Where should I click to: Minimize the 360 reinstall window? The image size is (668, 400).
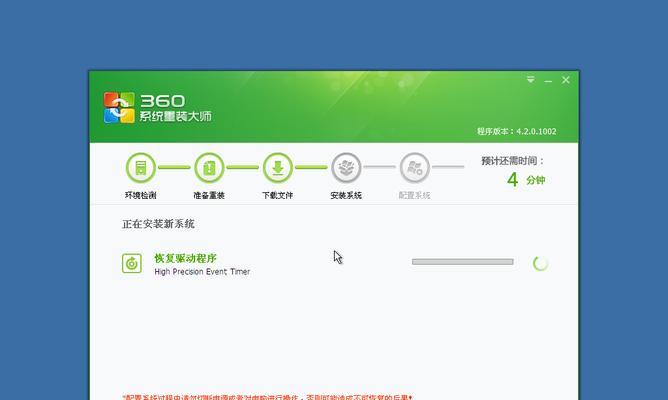pos(548,81)
